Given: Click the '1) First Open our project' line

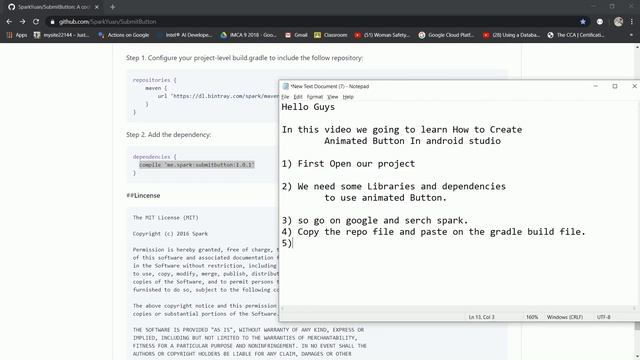Looking at the screenshot, I should tap(348, 164).
